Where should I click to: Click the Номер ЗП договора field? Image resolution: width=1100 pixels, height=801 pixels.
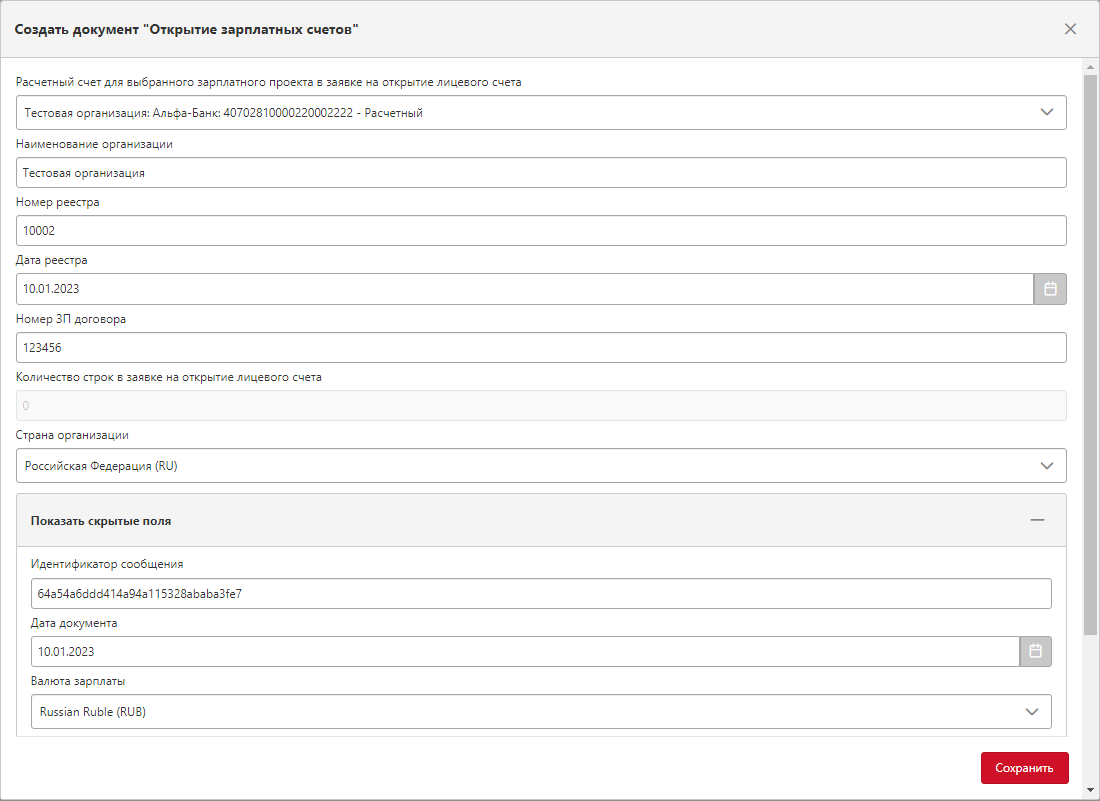(x=541, y=348)
